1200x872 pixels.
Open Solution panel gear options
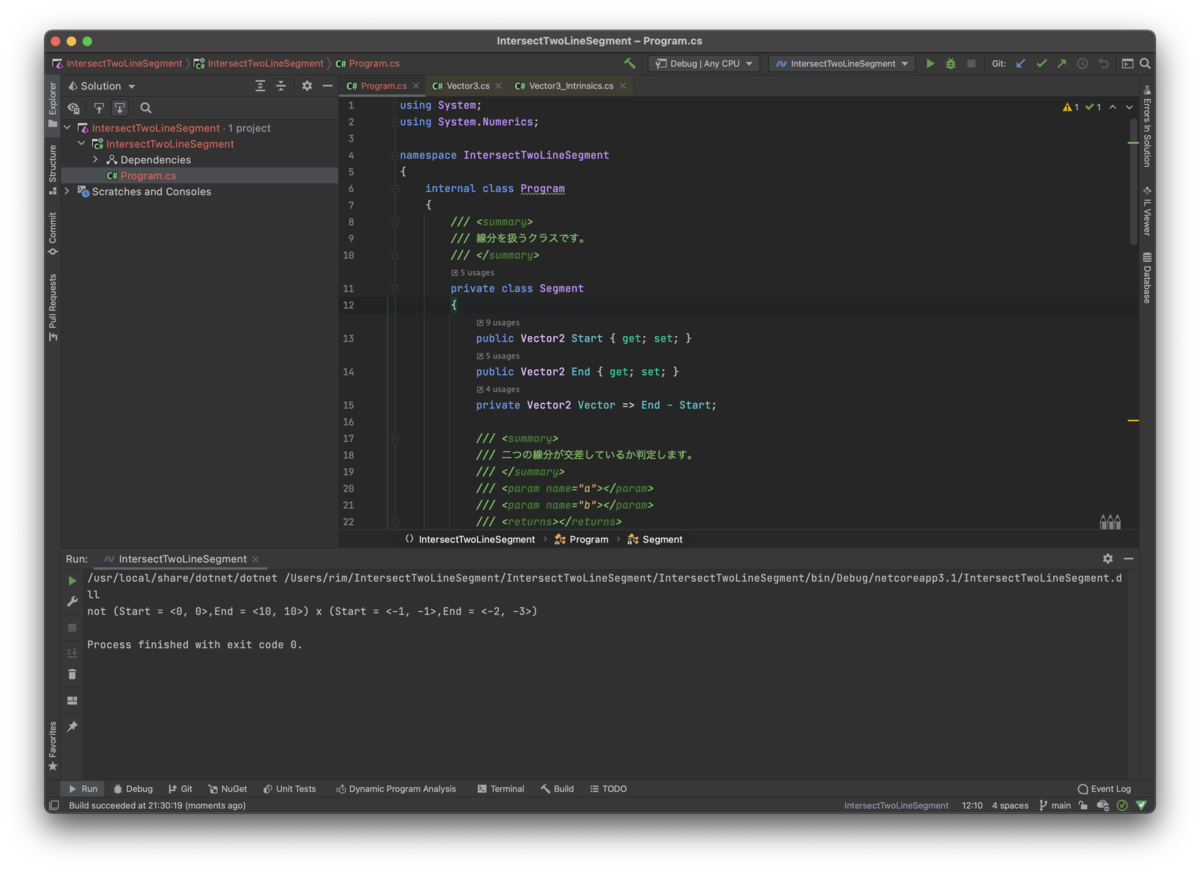[307, 86]
